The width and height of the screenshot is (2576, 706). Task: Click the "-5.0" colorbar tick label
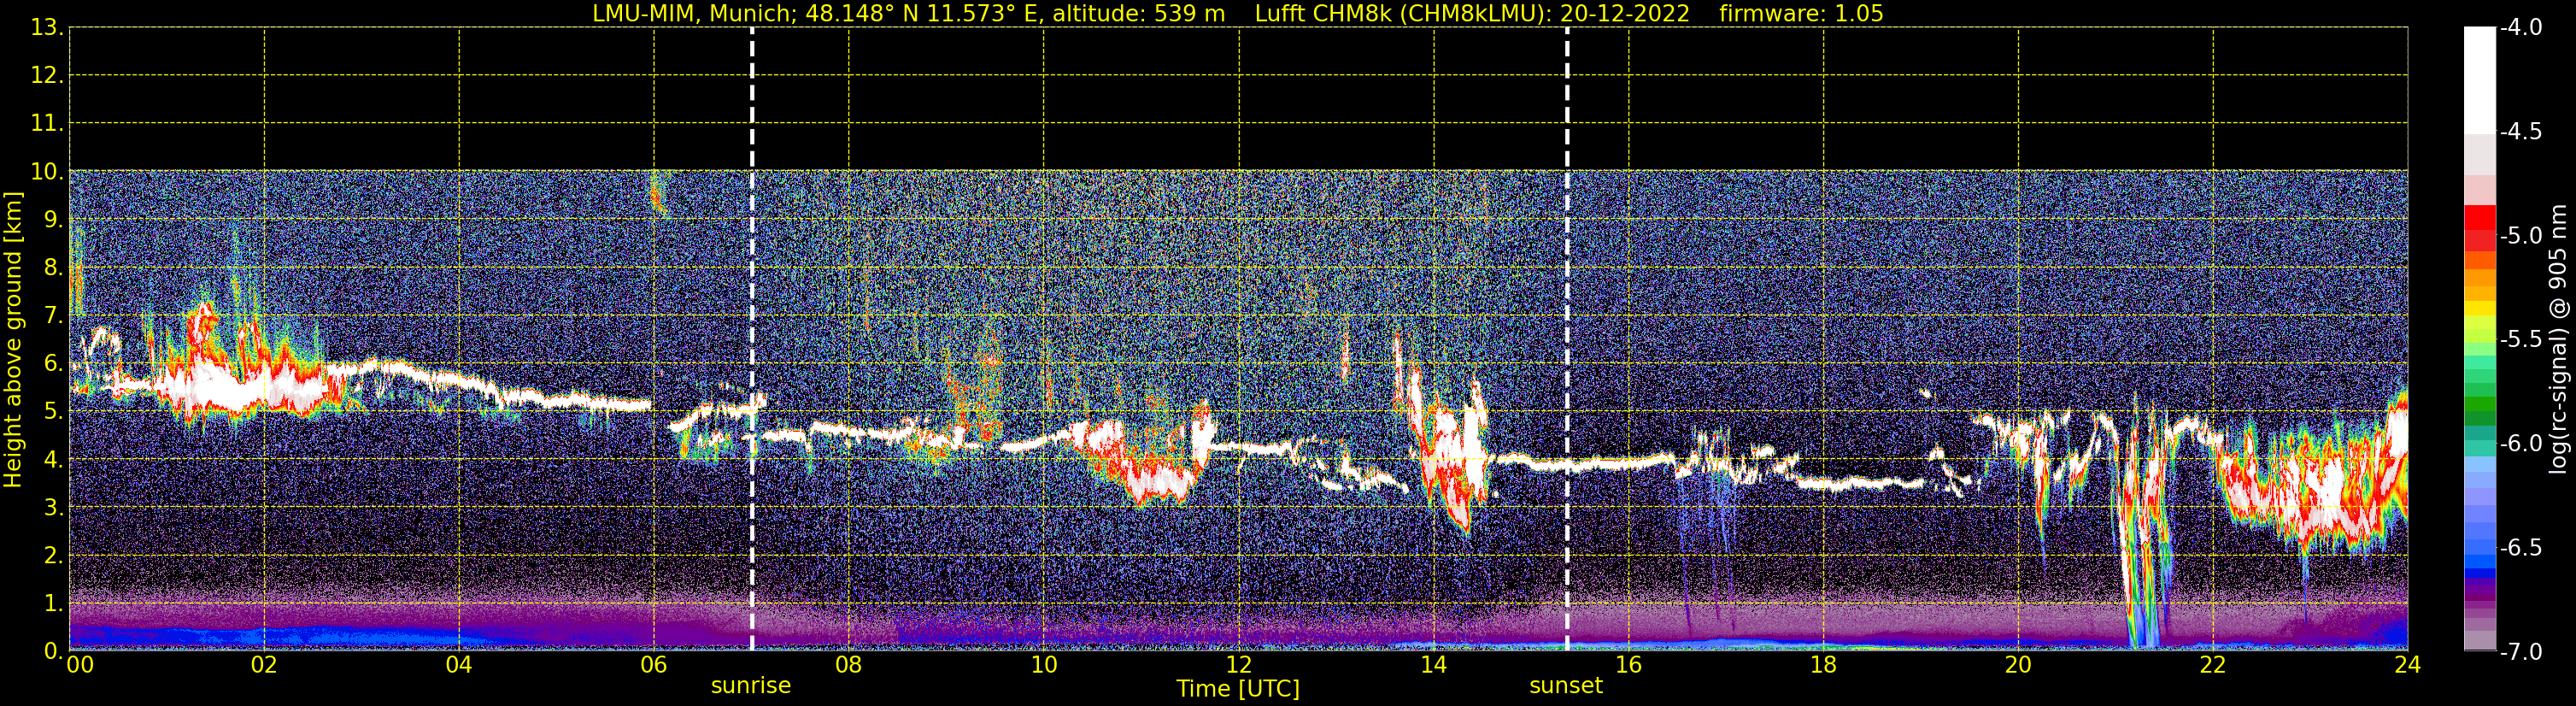[2521, 236]
